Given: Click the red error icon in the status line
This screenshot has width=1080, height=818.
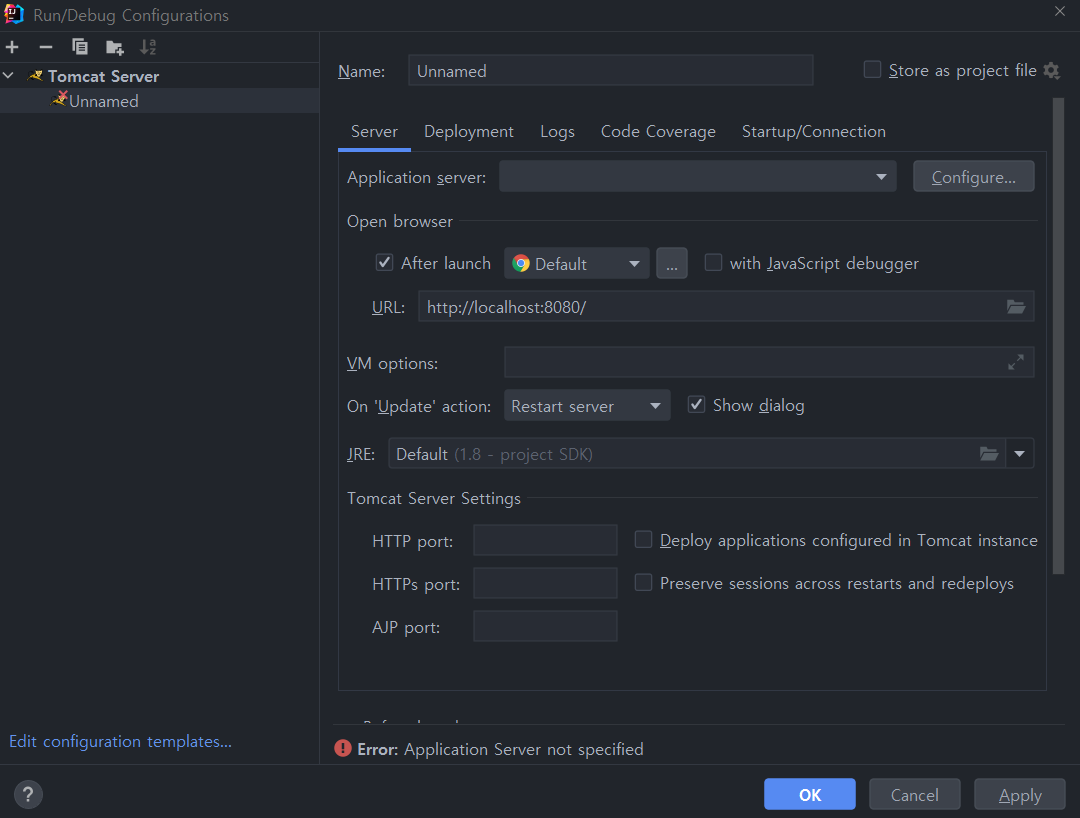Looking at the screenshot, I should coord(342,748).
